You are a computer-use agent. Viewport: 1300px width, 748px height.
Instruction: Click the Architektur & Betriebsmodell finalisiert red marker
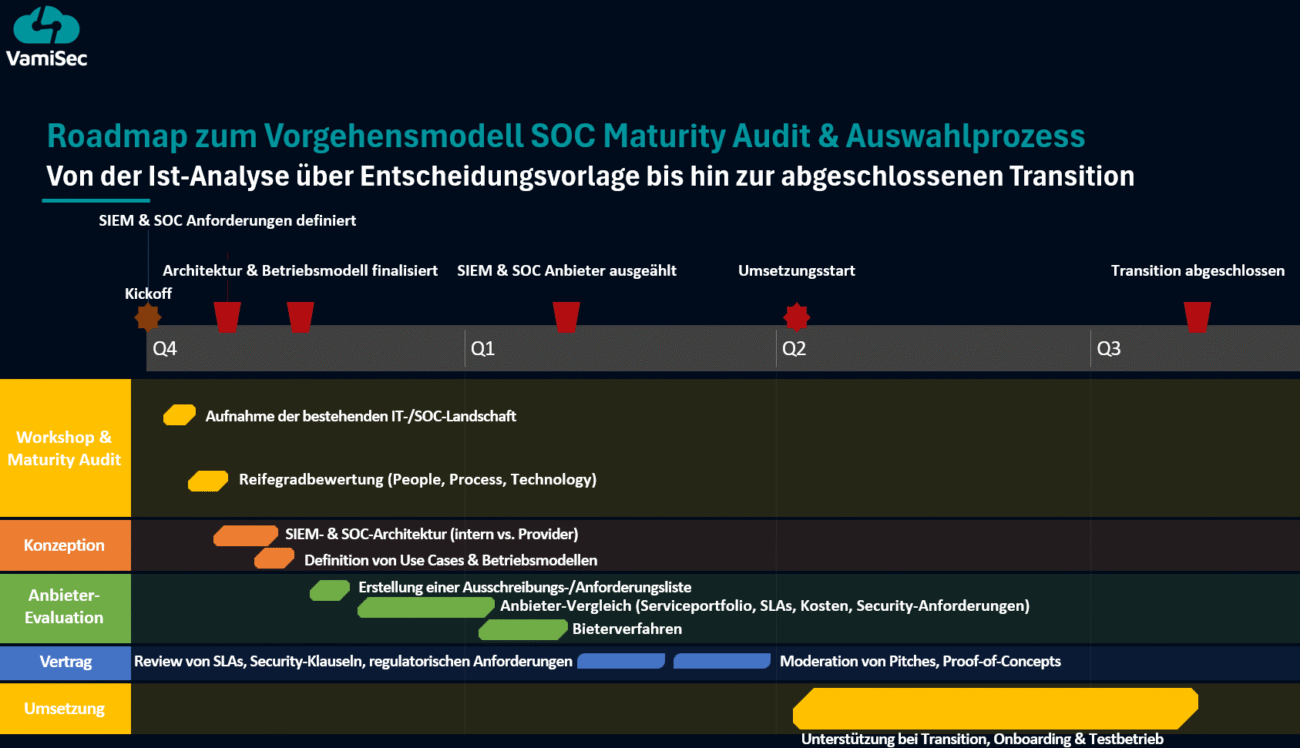click(x=300, y=316)
